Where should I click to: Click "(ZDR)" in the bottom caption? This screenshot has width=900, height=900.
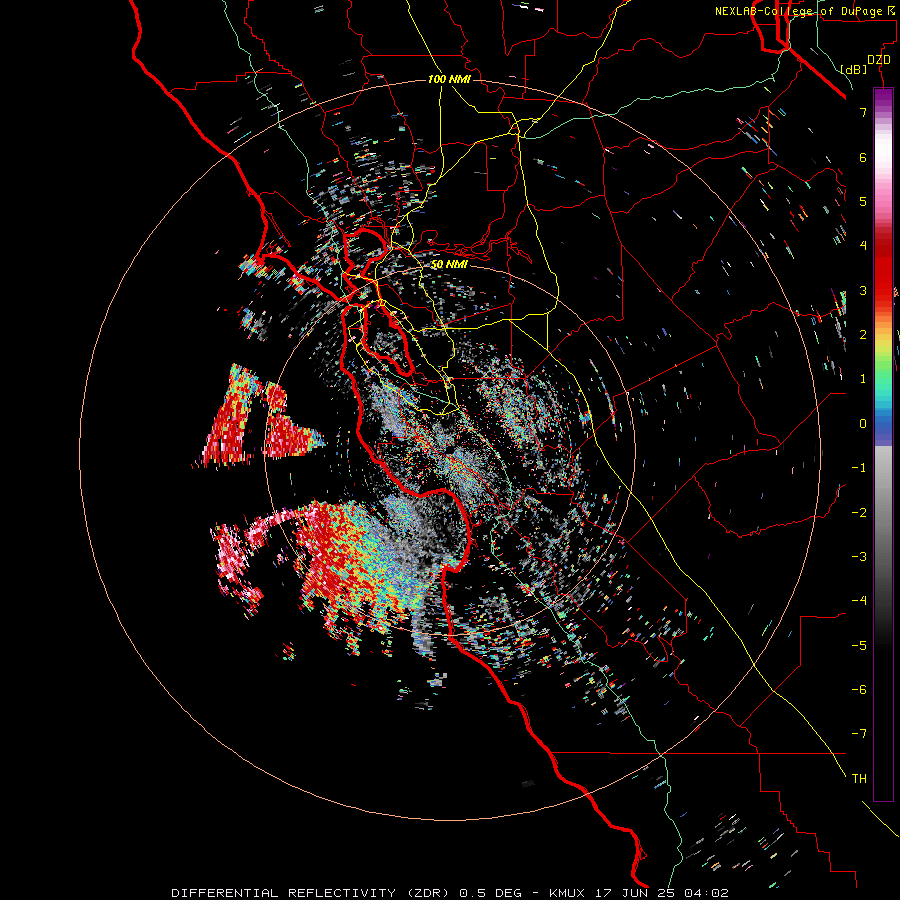[428, 893]
